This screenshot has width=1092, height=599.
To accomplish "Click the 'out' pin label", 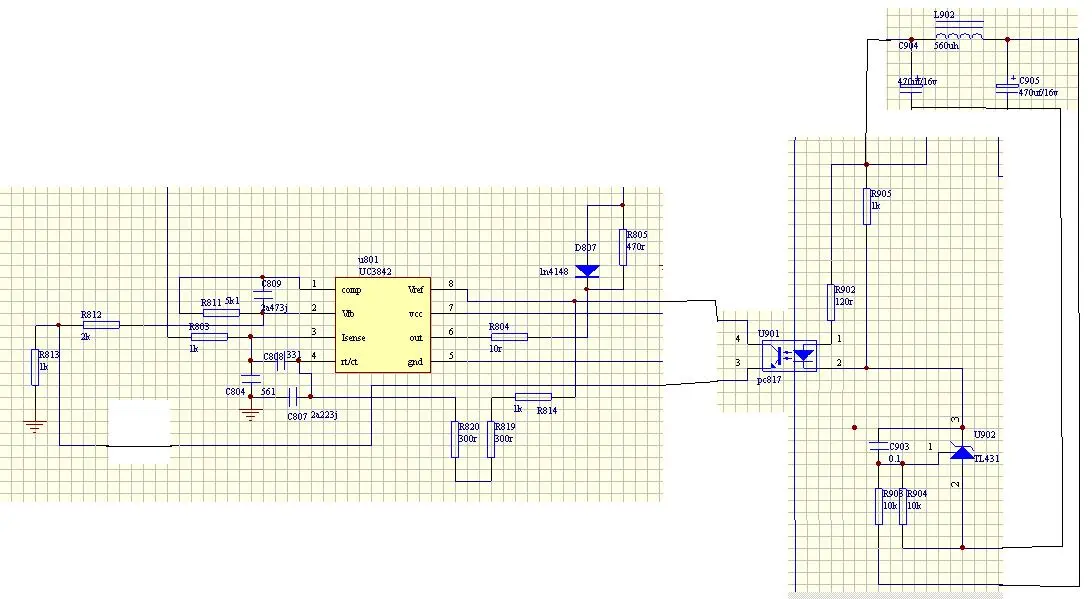I will 416,338.
